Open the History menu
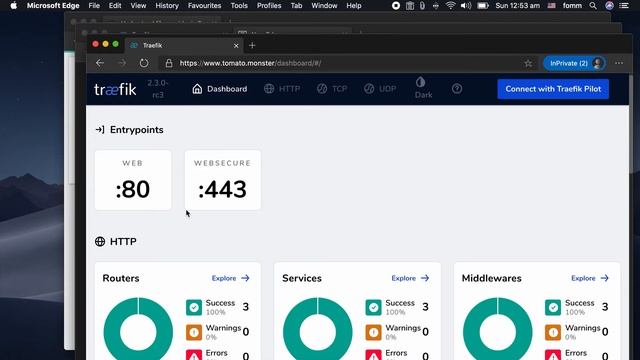 pos(167,6)
